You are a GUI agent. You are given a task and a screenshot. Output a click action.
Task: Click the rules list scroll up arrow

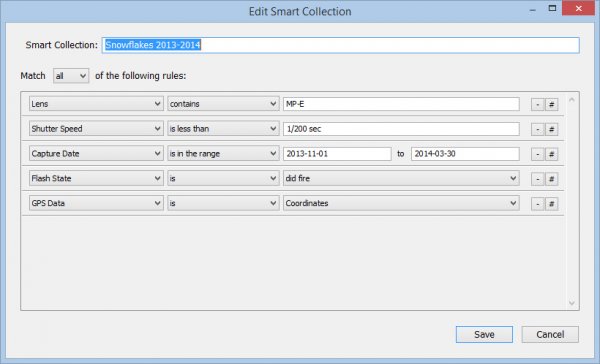(572, 100)
